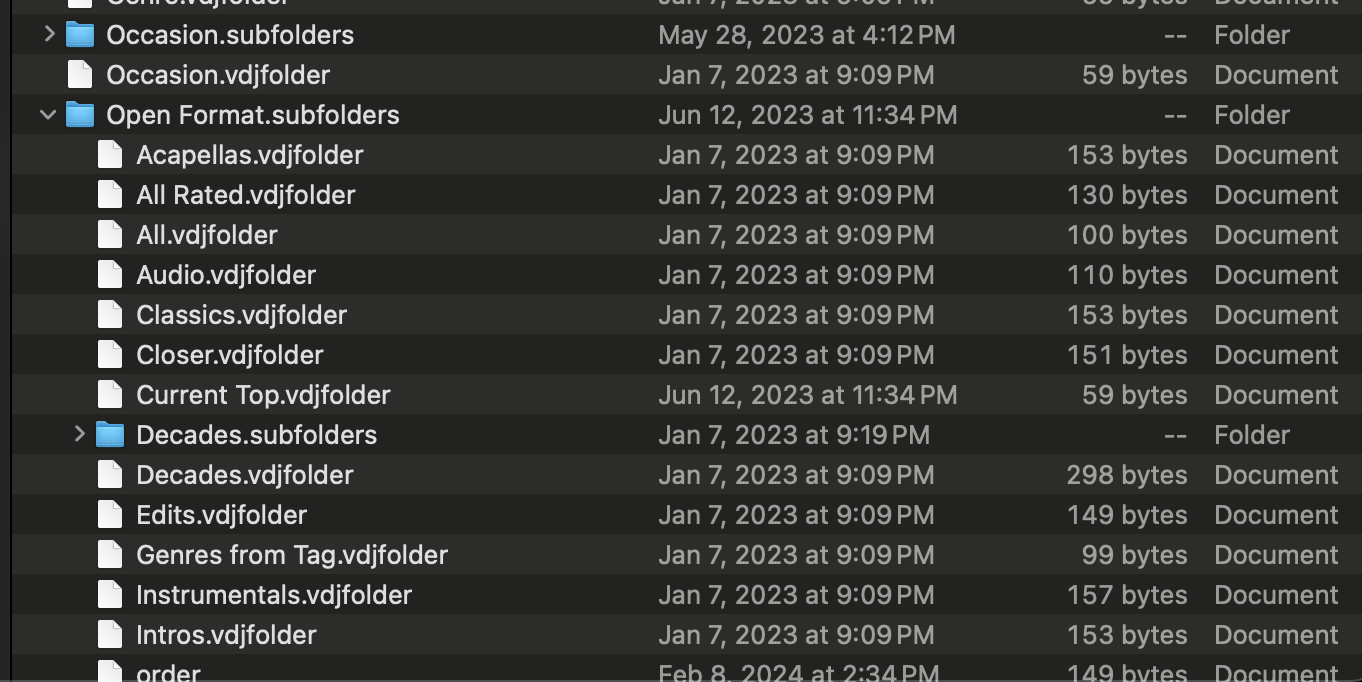
Task: Select the Edits.vdjfolder file name
Action: click(221, 515)
